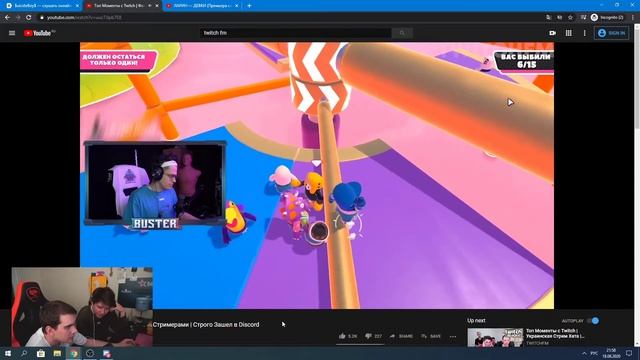Open Chrome's three-dot menu
This screenshot has height=360, width=640.
633,18
